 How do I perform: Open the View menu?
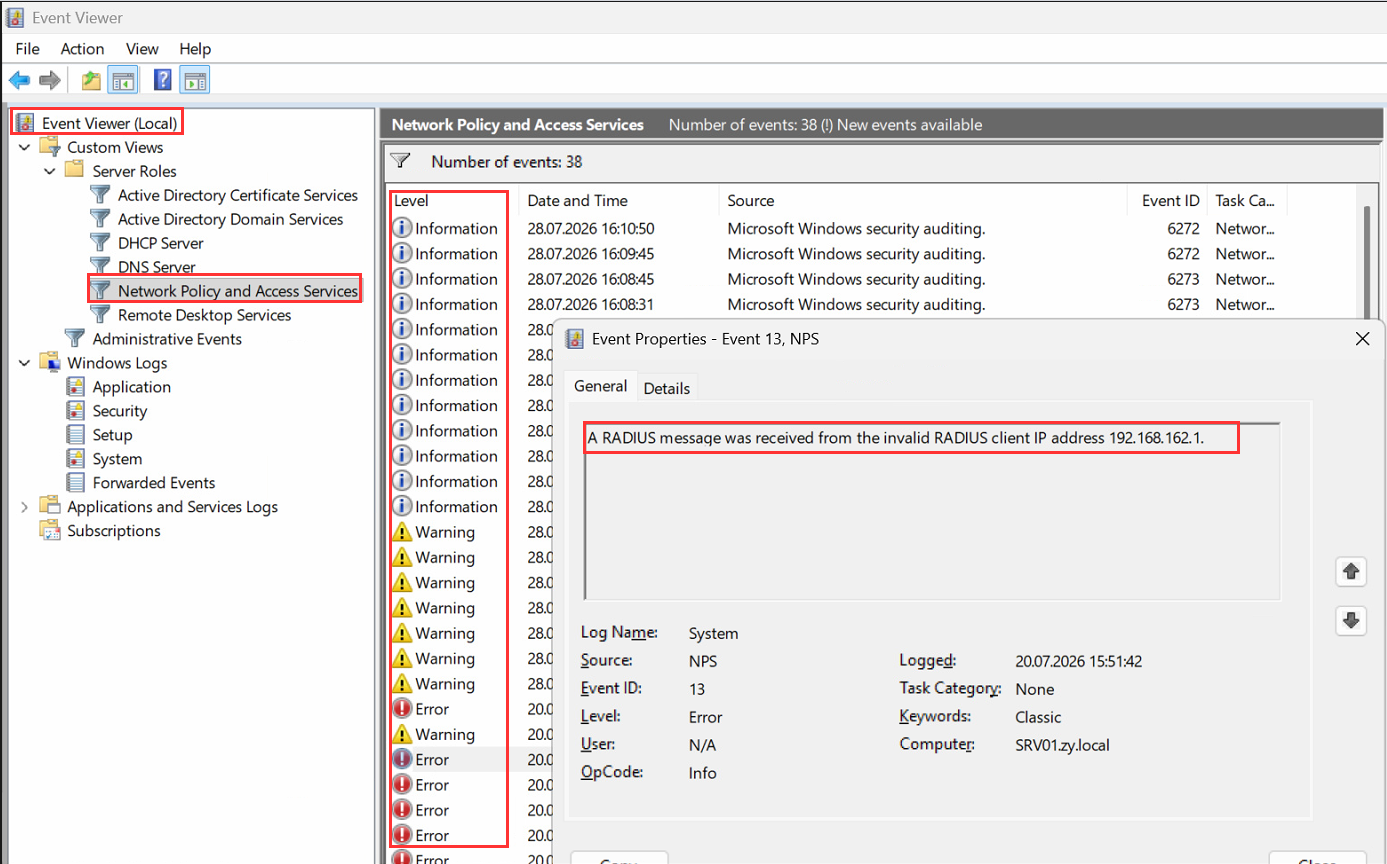(x=142, y=49)
